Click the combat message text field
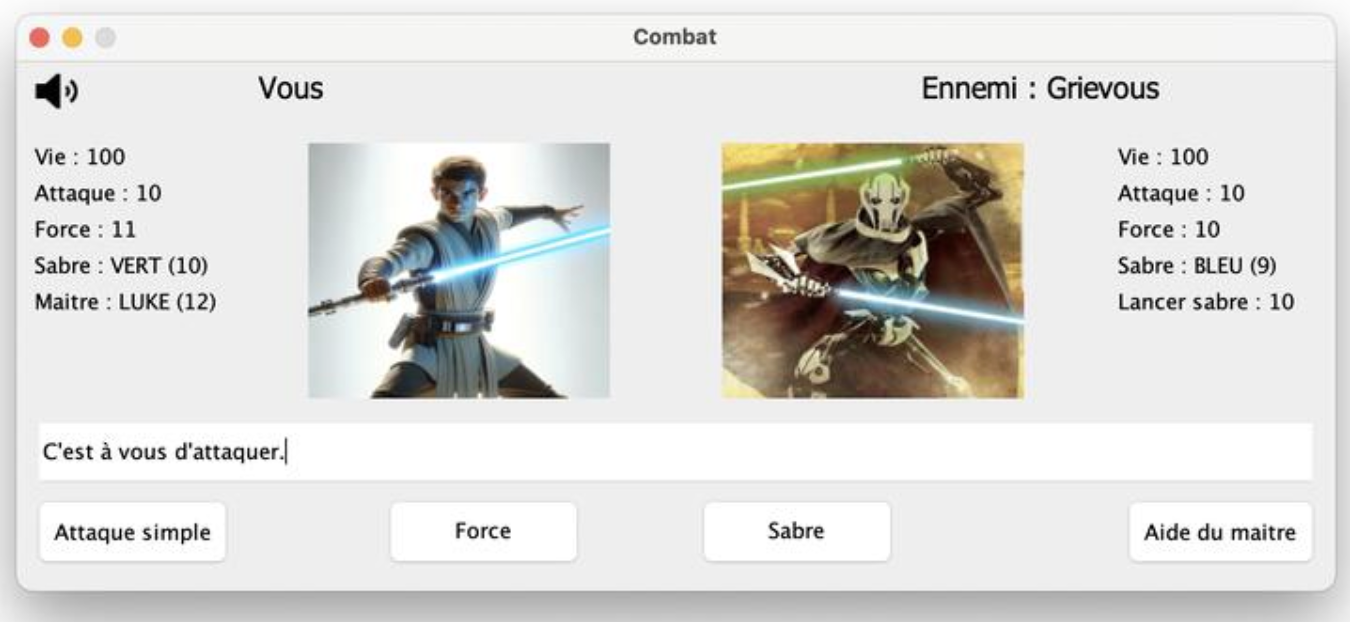The height and width of the screenshot is (622, 1350). (x=675, y=452)
